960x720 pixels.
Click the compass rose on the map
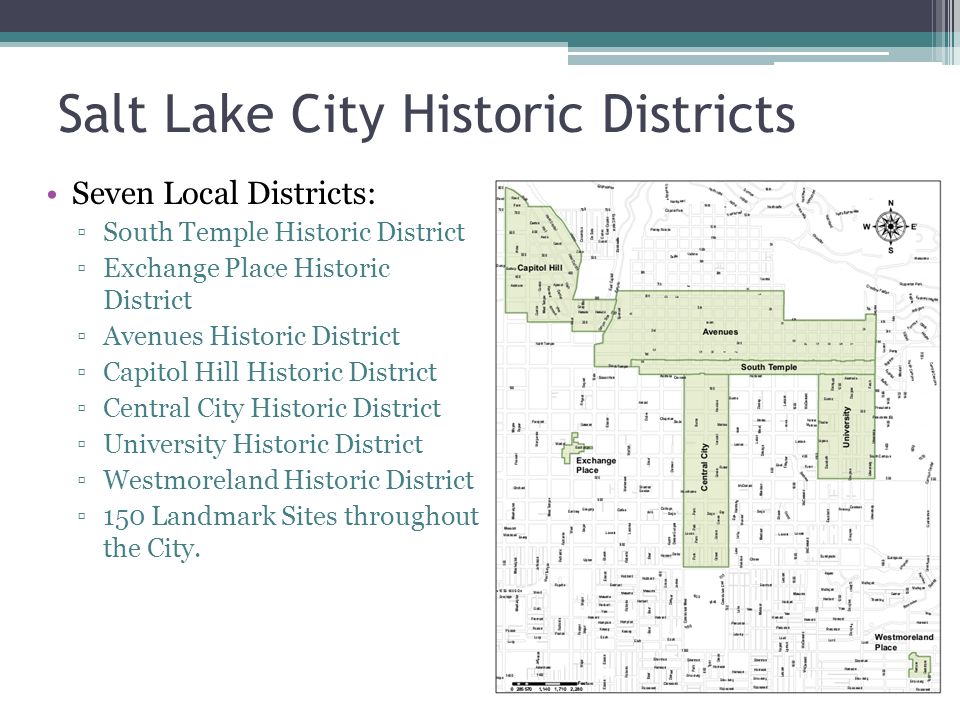(890, 227)
